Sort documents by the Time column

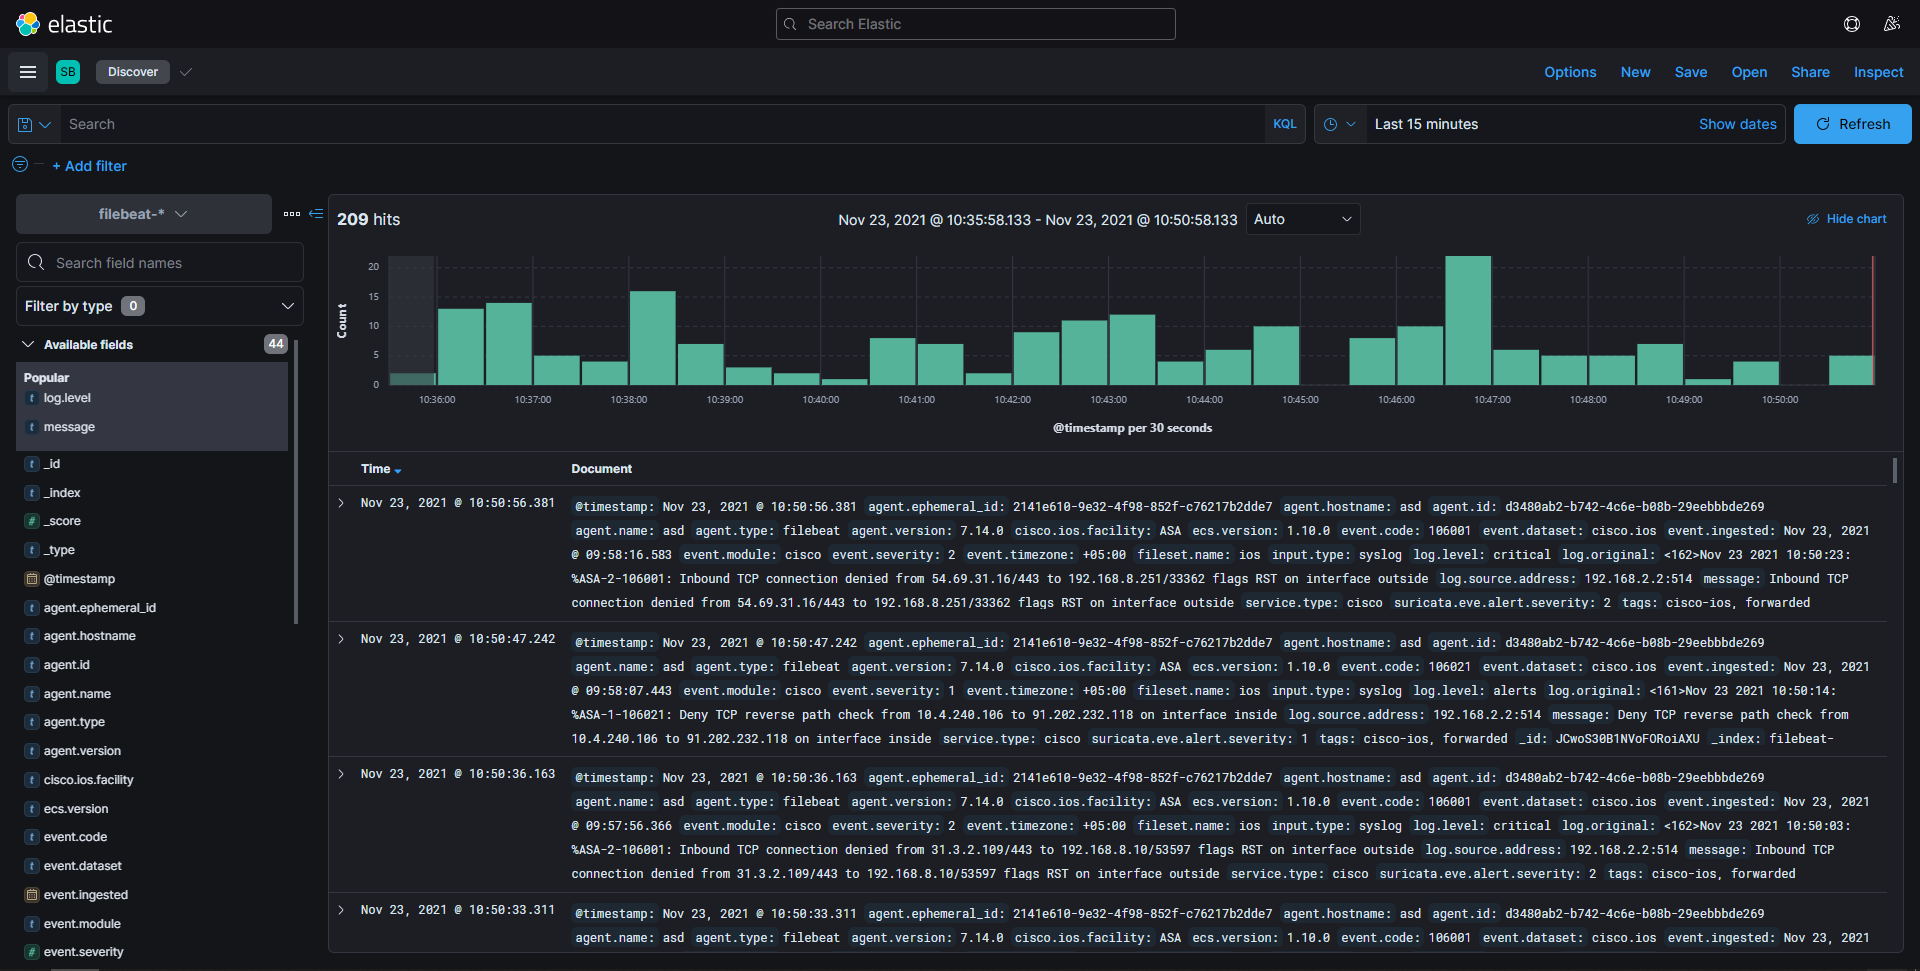(380, 469)
